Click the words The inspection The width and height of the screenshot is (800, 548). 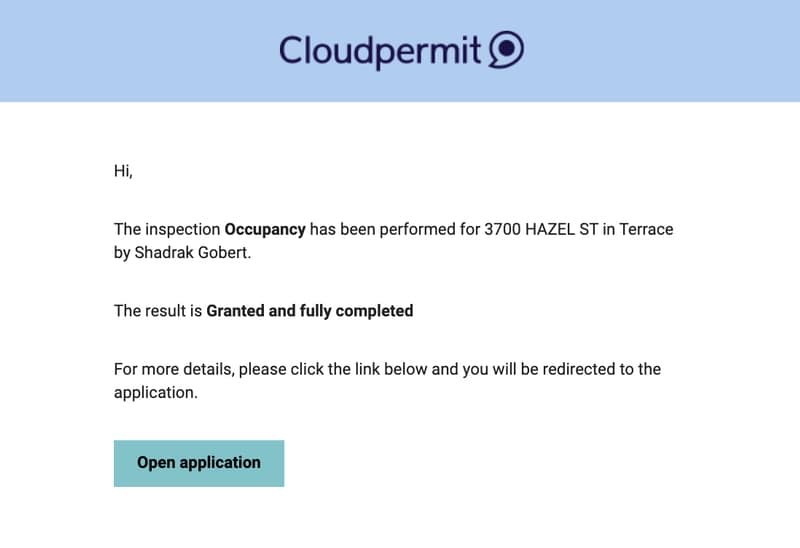(x=167, y=229)
